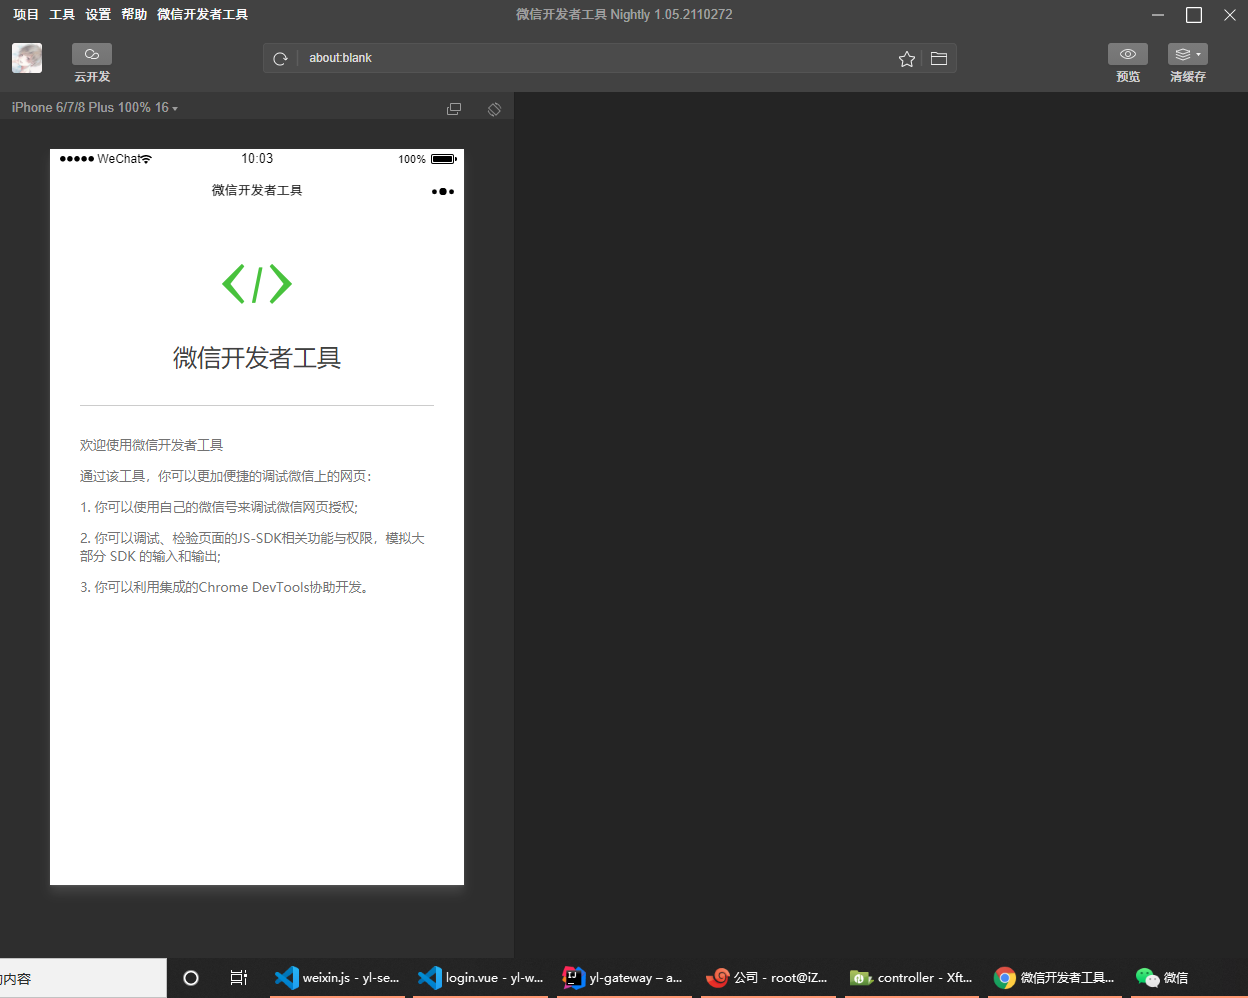1248x998 pixels.
Task: Open the 帮助 menu
Action: 134,15
